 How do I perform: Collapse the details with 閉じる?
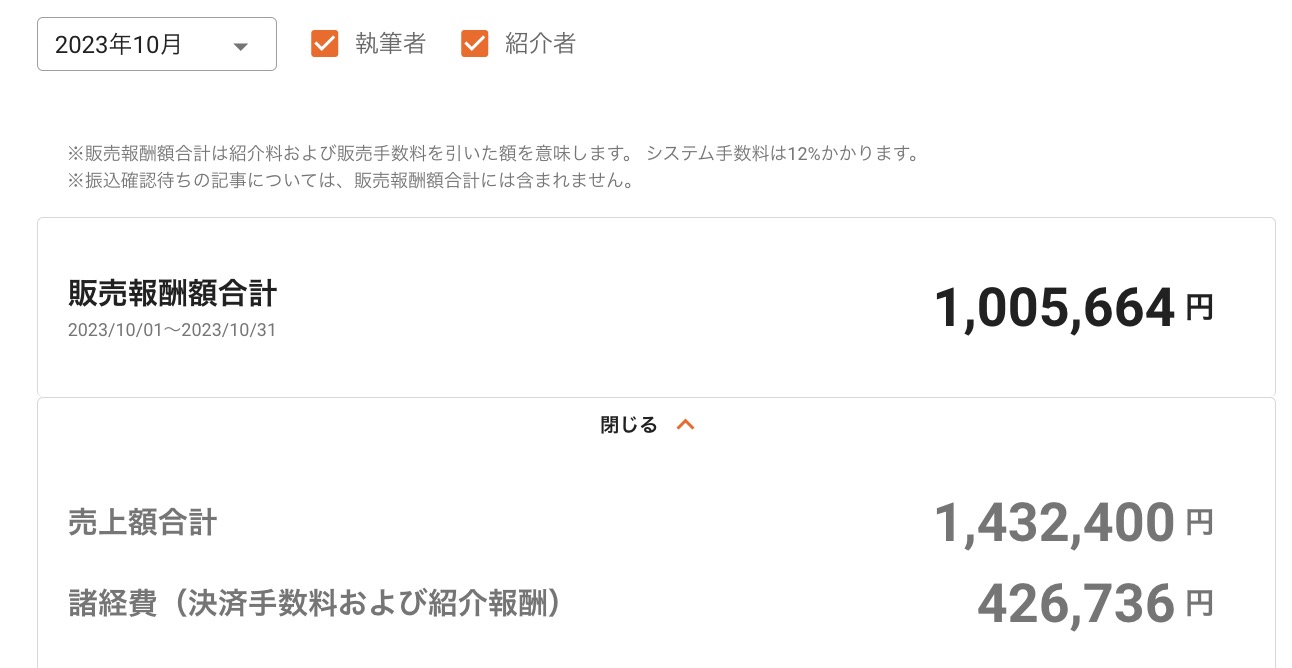(x=629, y=425)
